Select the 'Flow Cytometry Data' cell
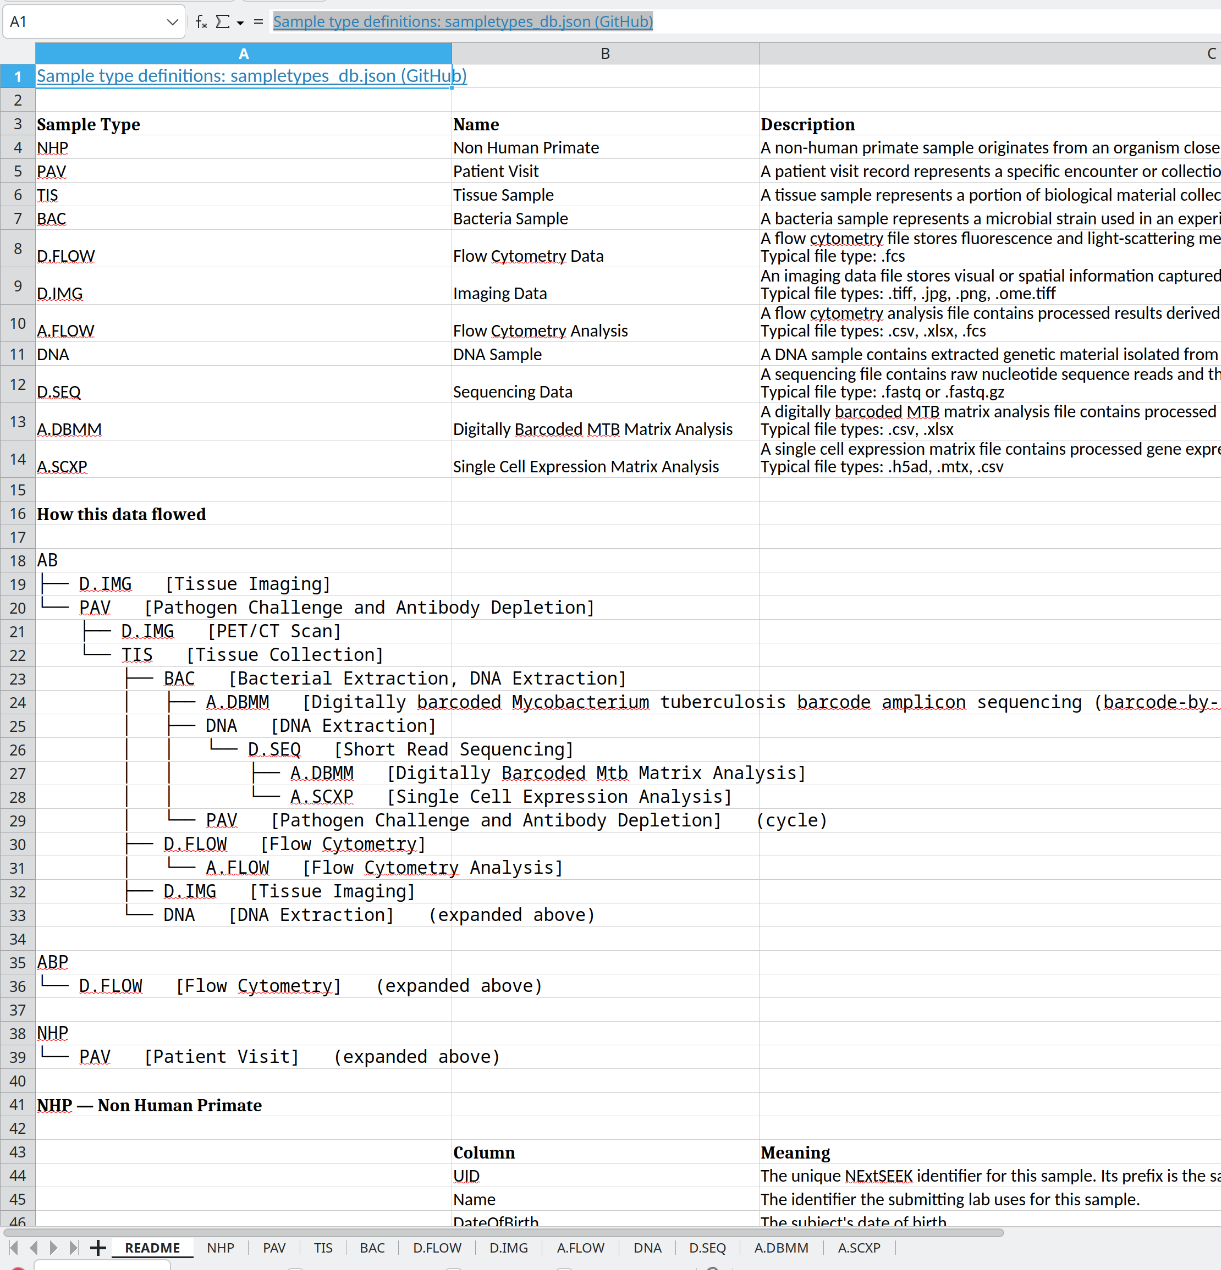The width and height of the screenshot is (1221, 1270). coord(605,248)
